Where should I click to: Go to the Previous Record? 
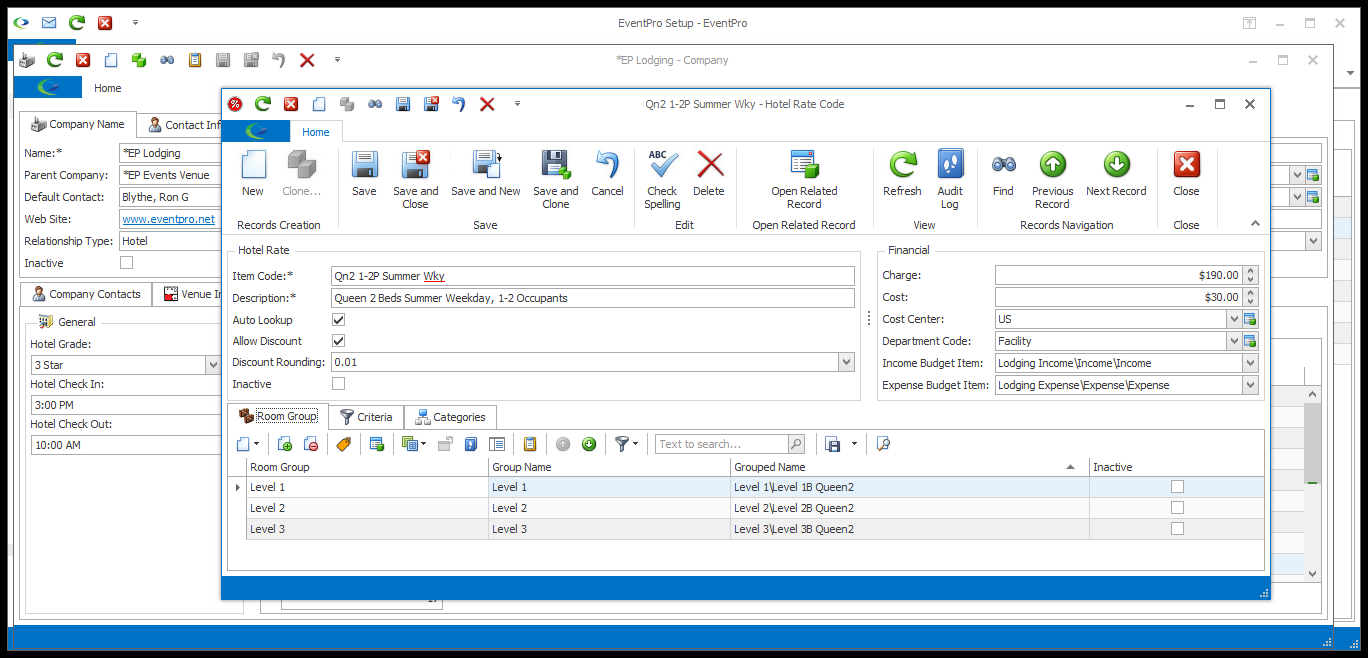[1052, 180]
